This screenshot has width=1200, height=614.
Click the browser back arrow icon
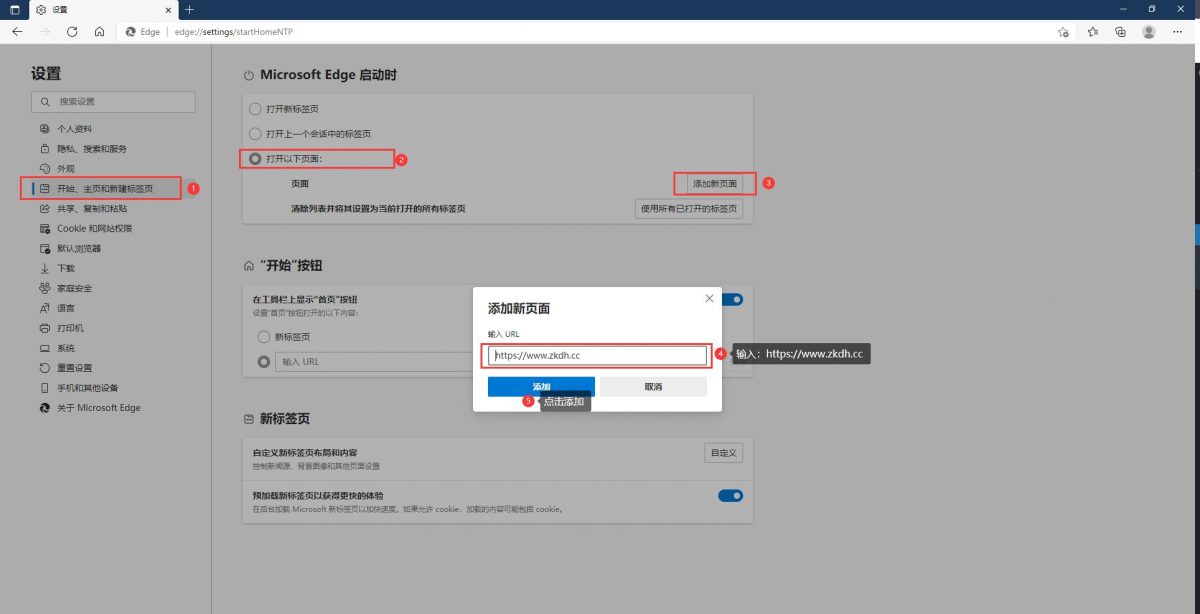(17, 32)
